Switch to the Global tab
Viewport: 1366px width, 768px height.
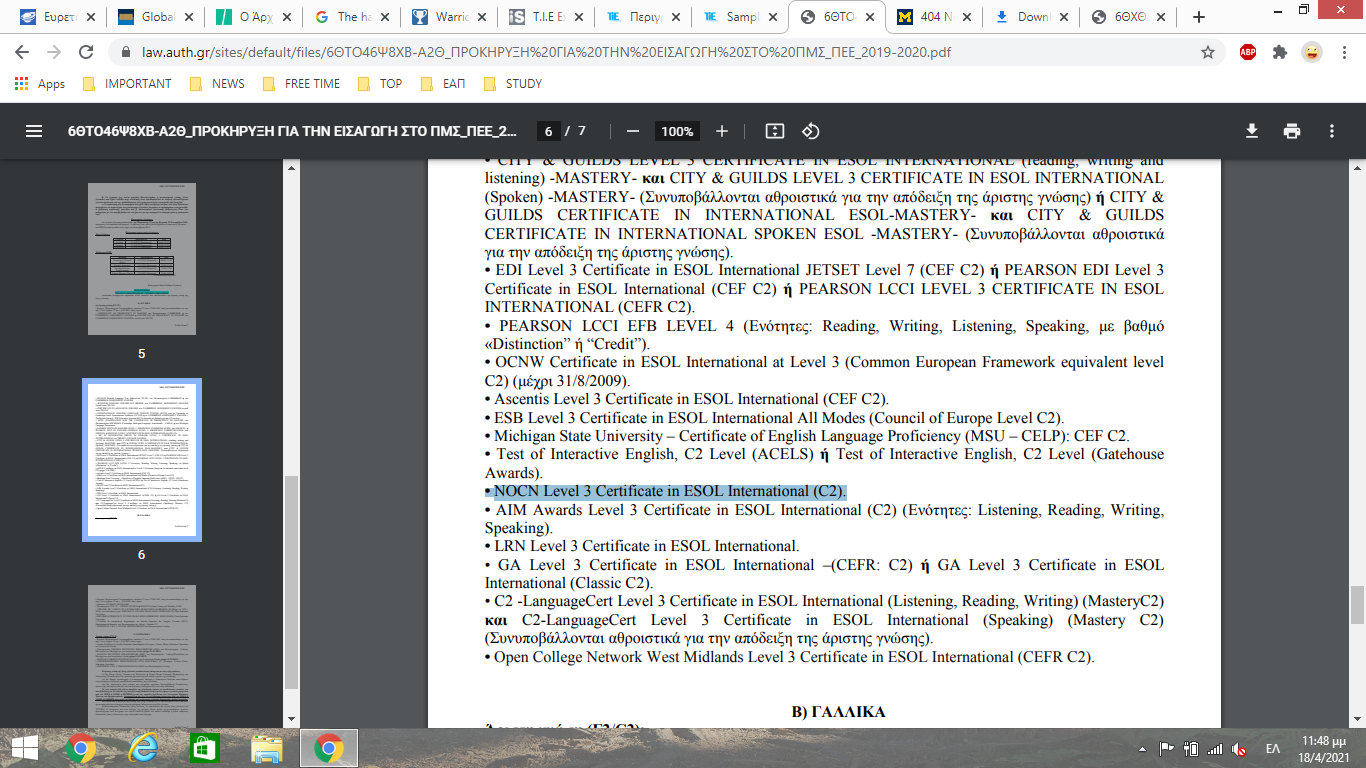point(150,17)
